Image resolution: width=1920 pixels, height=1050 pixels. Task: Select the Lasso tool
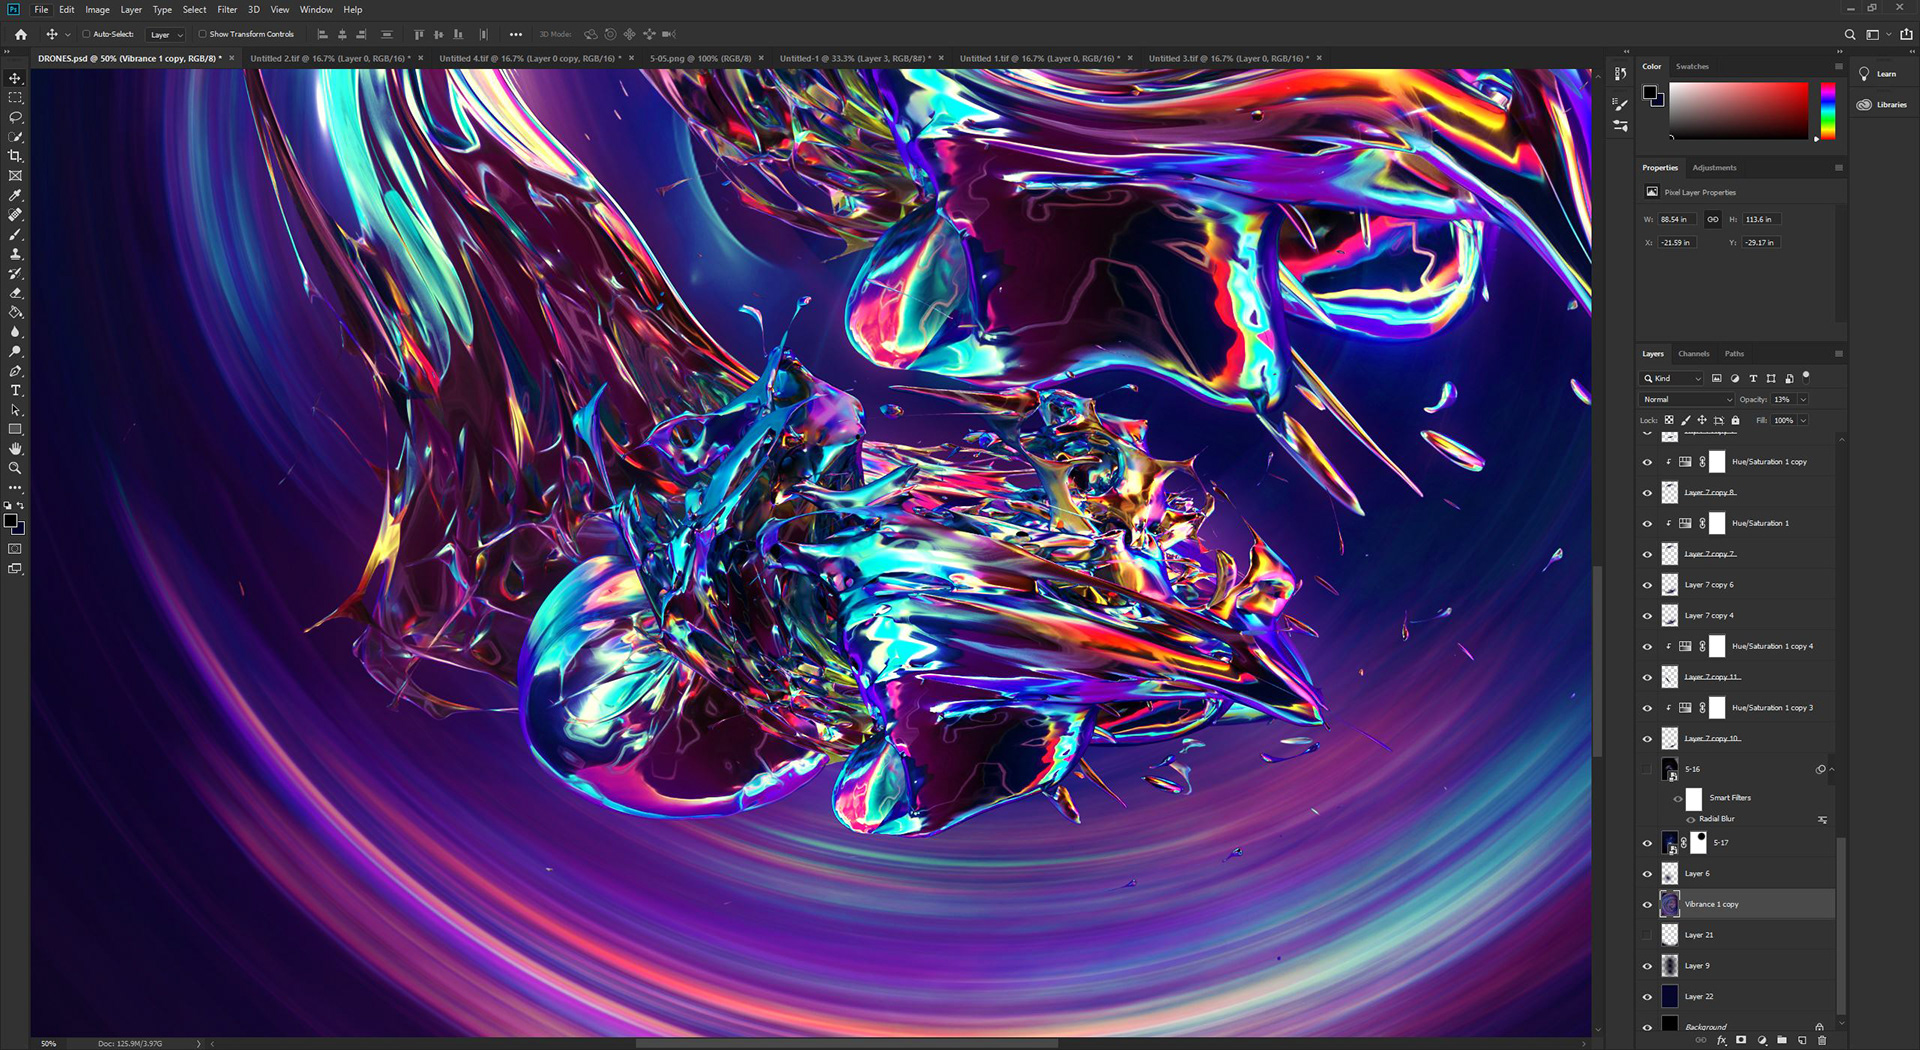pos(15,117)
